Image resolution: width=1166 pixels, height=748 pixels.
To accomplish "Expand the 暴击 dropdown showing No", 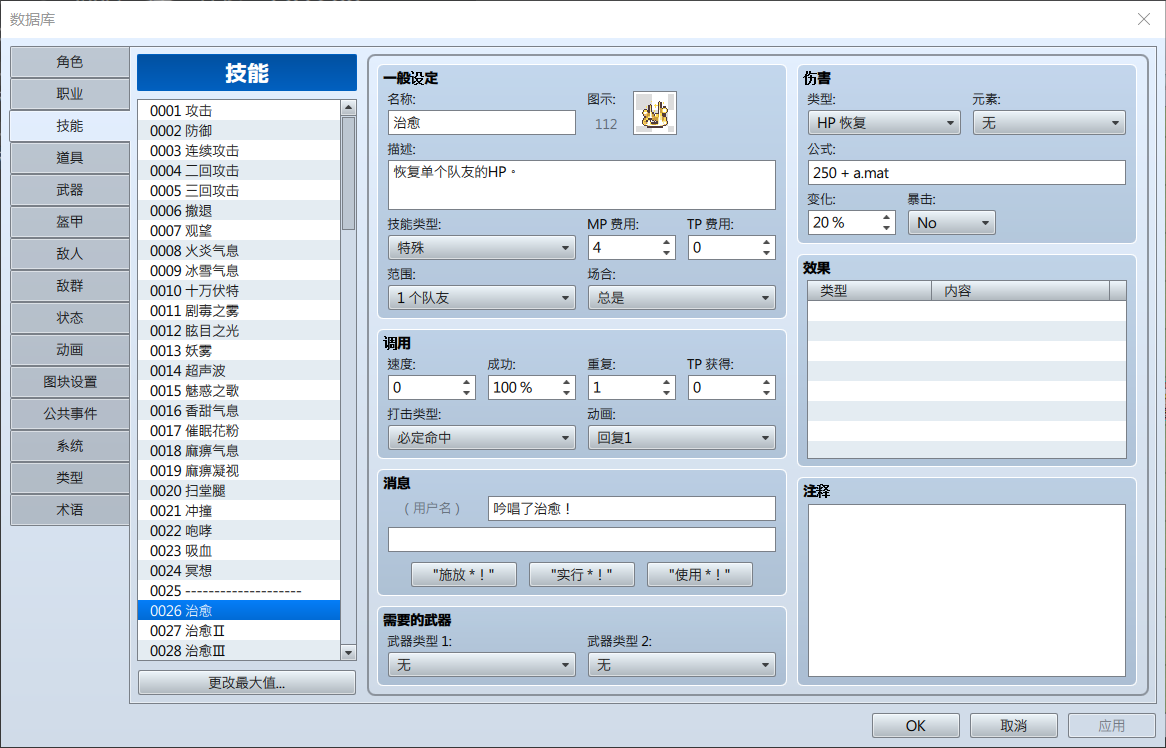I will 951,223.
